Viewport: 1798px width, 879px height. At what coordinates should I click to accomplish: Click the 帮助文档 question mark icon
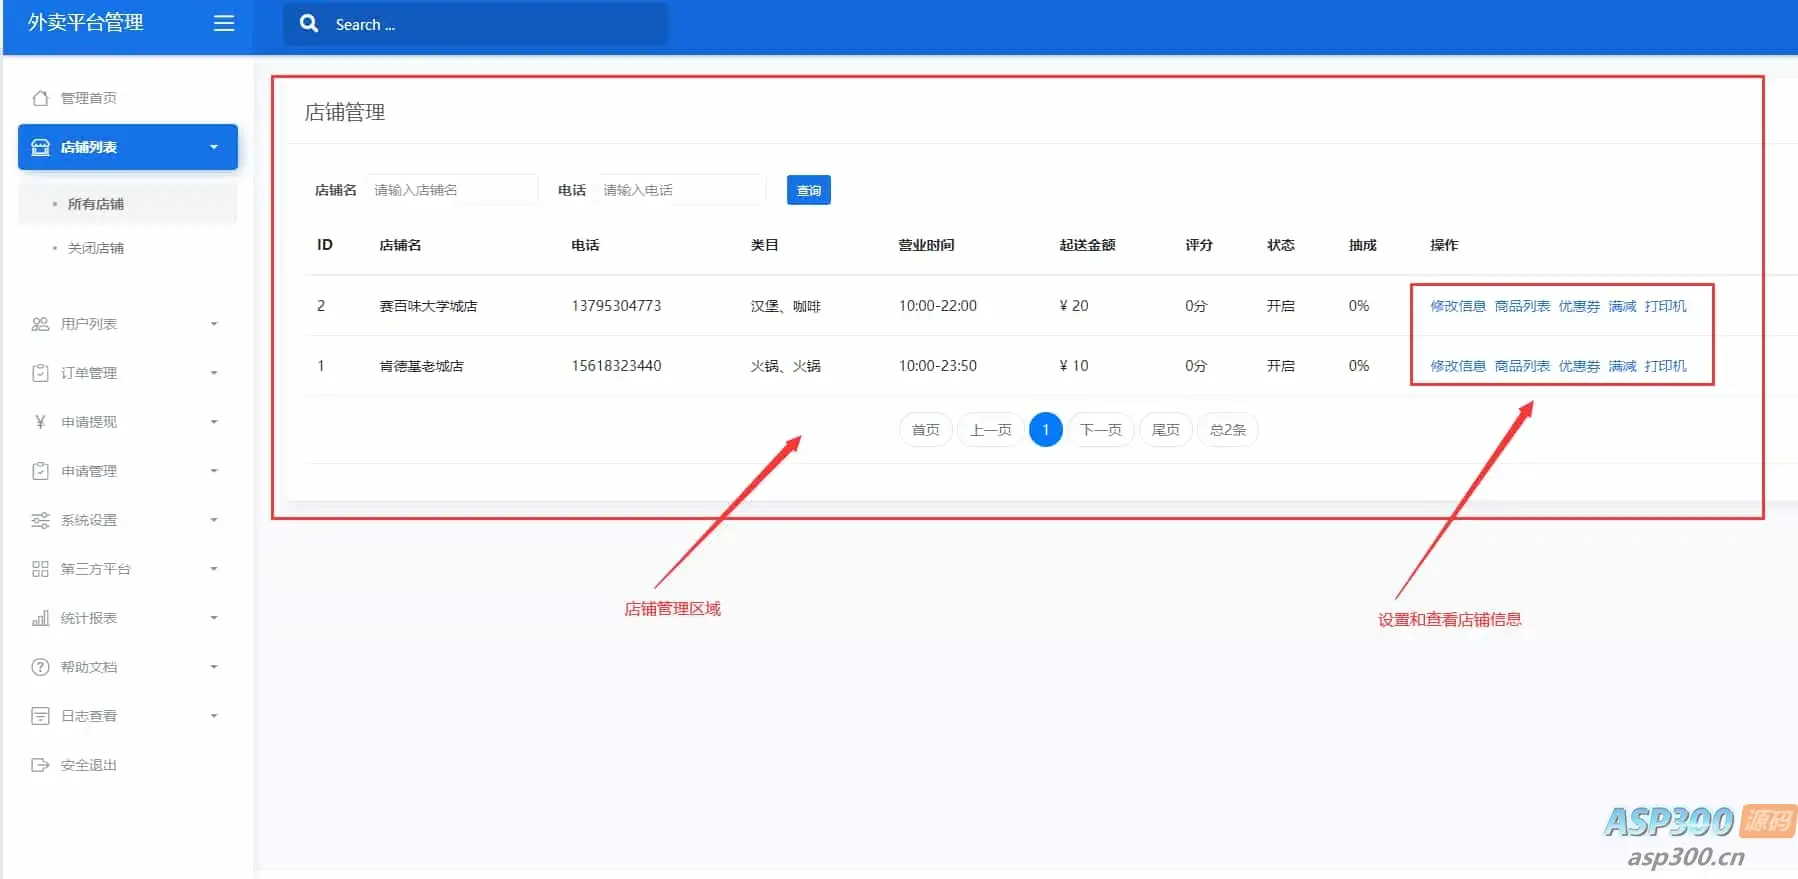[40, 667]
